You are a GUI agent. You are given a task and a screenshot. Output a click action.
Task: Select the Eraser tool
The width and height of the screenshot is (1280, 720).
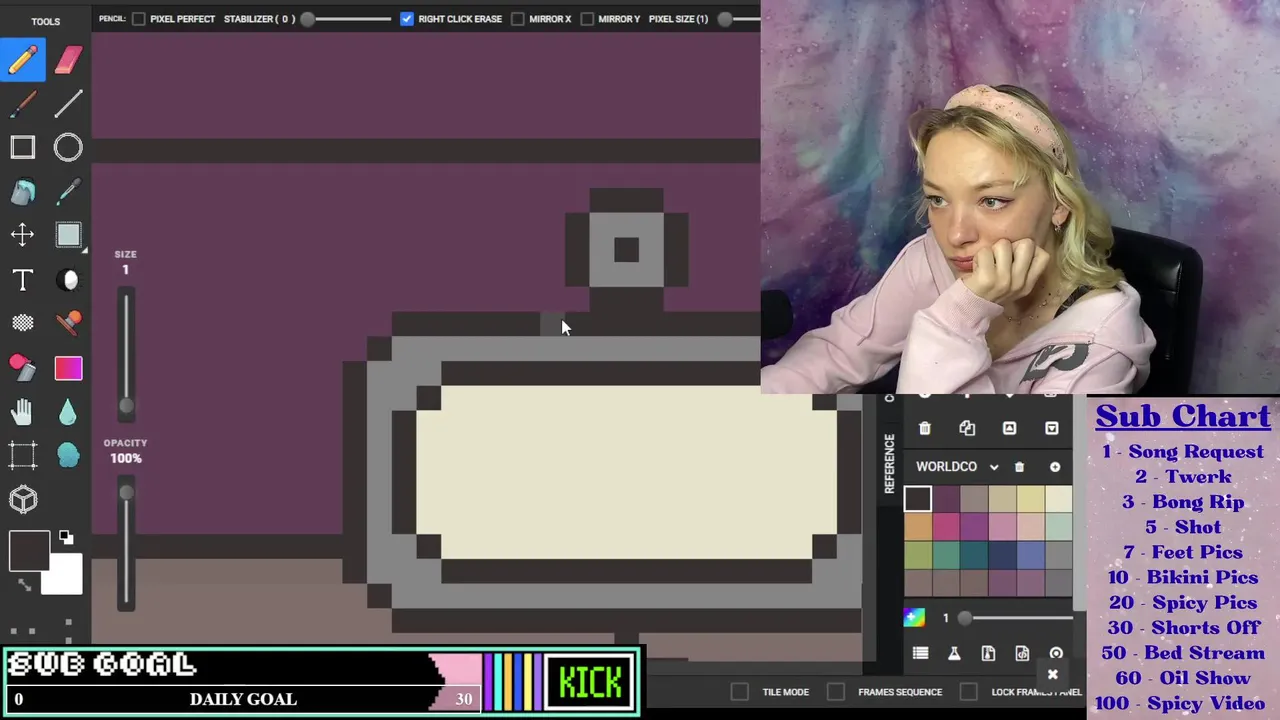click(x=68, y=59)
